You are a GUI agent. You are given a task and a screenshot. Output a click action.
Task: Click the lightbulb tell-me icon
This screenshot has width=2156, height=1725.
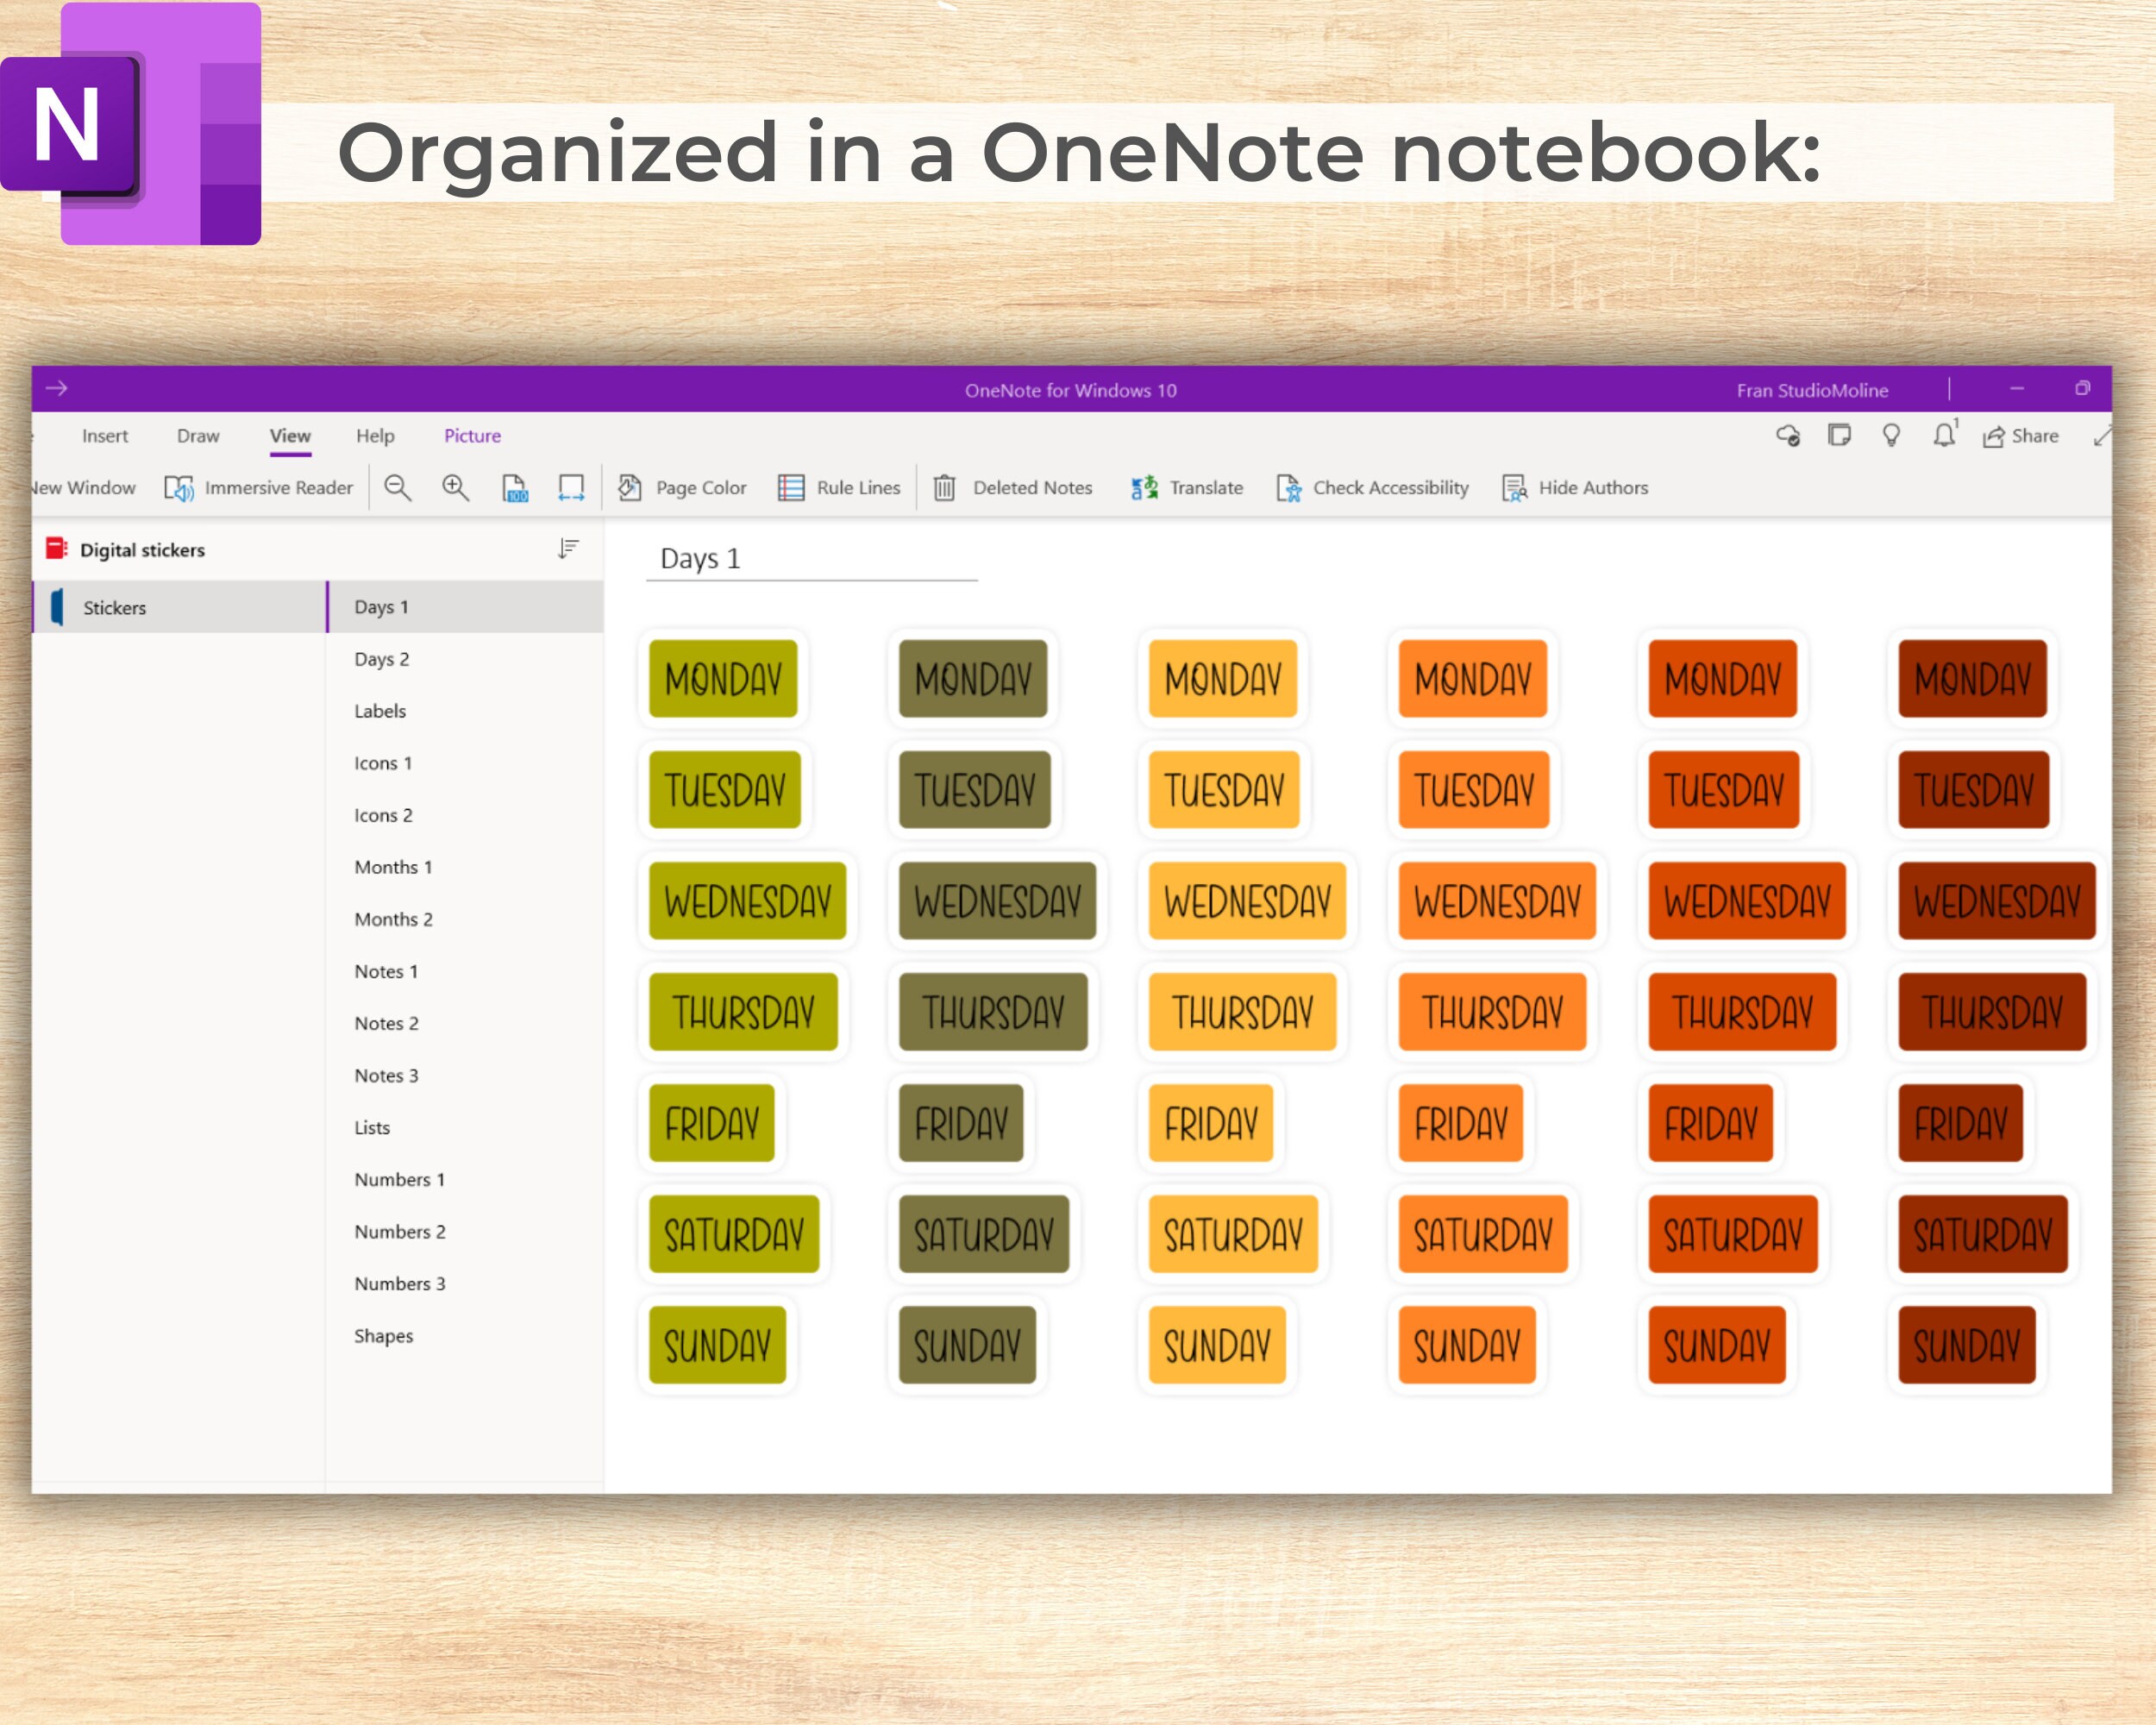click(1891, 435)
